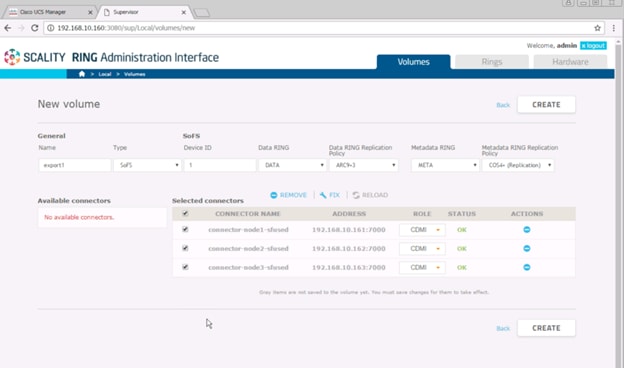Click the Volumes breadcrumb link
624x368 pixels.
tap(135, 74)
